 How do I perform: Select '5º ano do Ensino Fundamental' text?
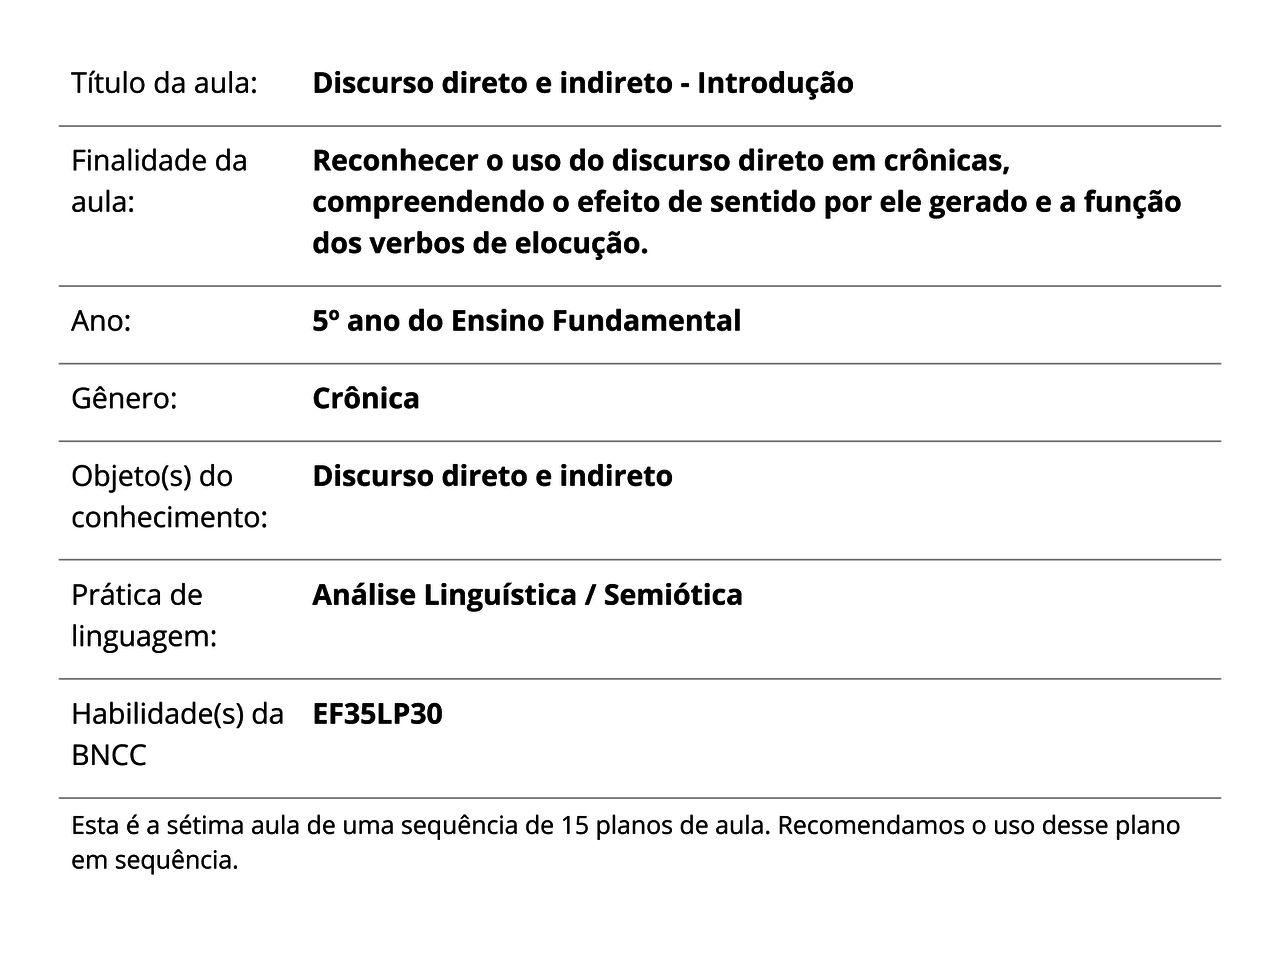click(x=526, y=321)
